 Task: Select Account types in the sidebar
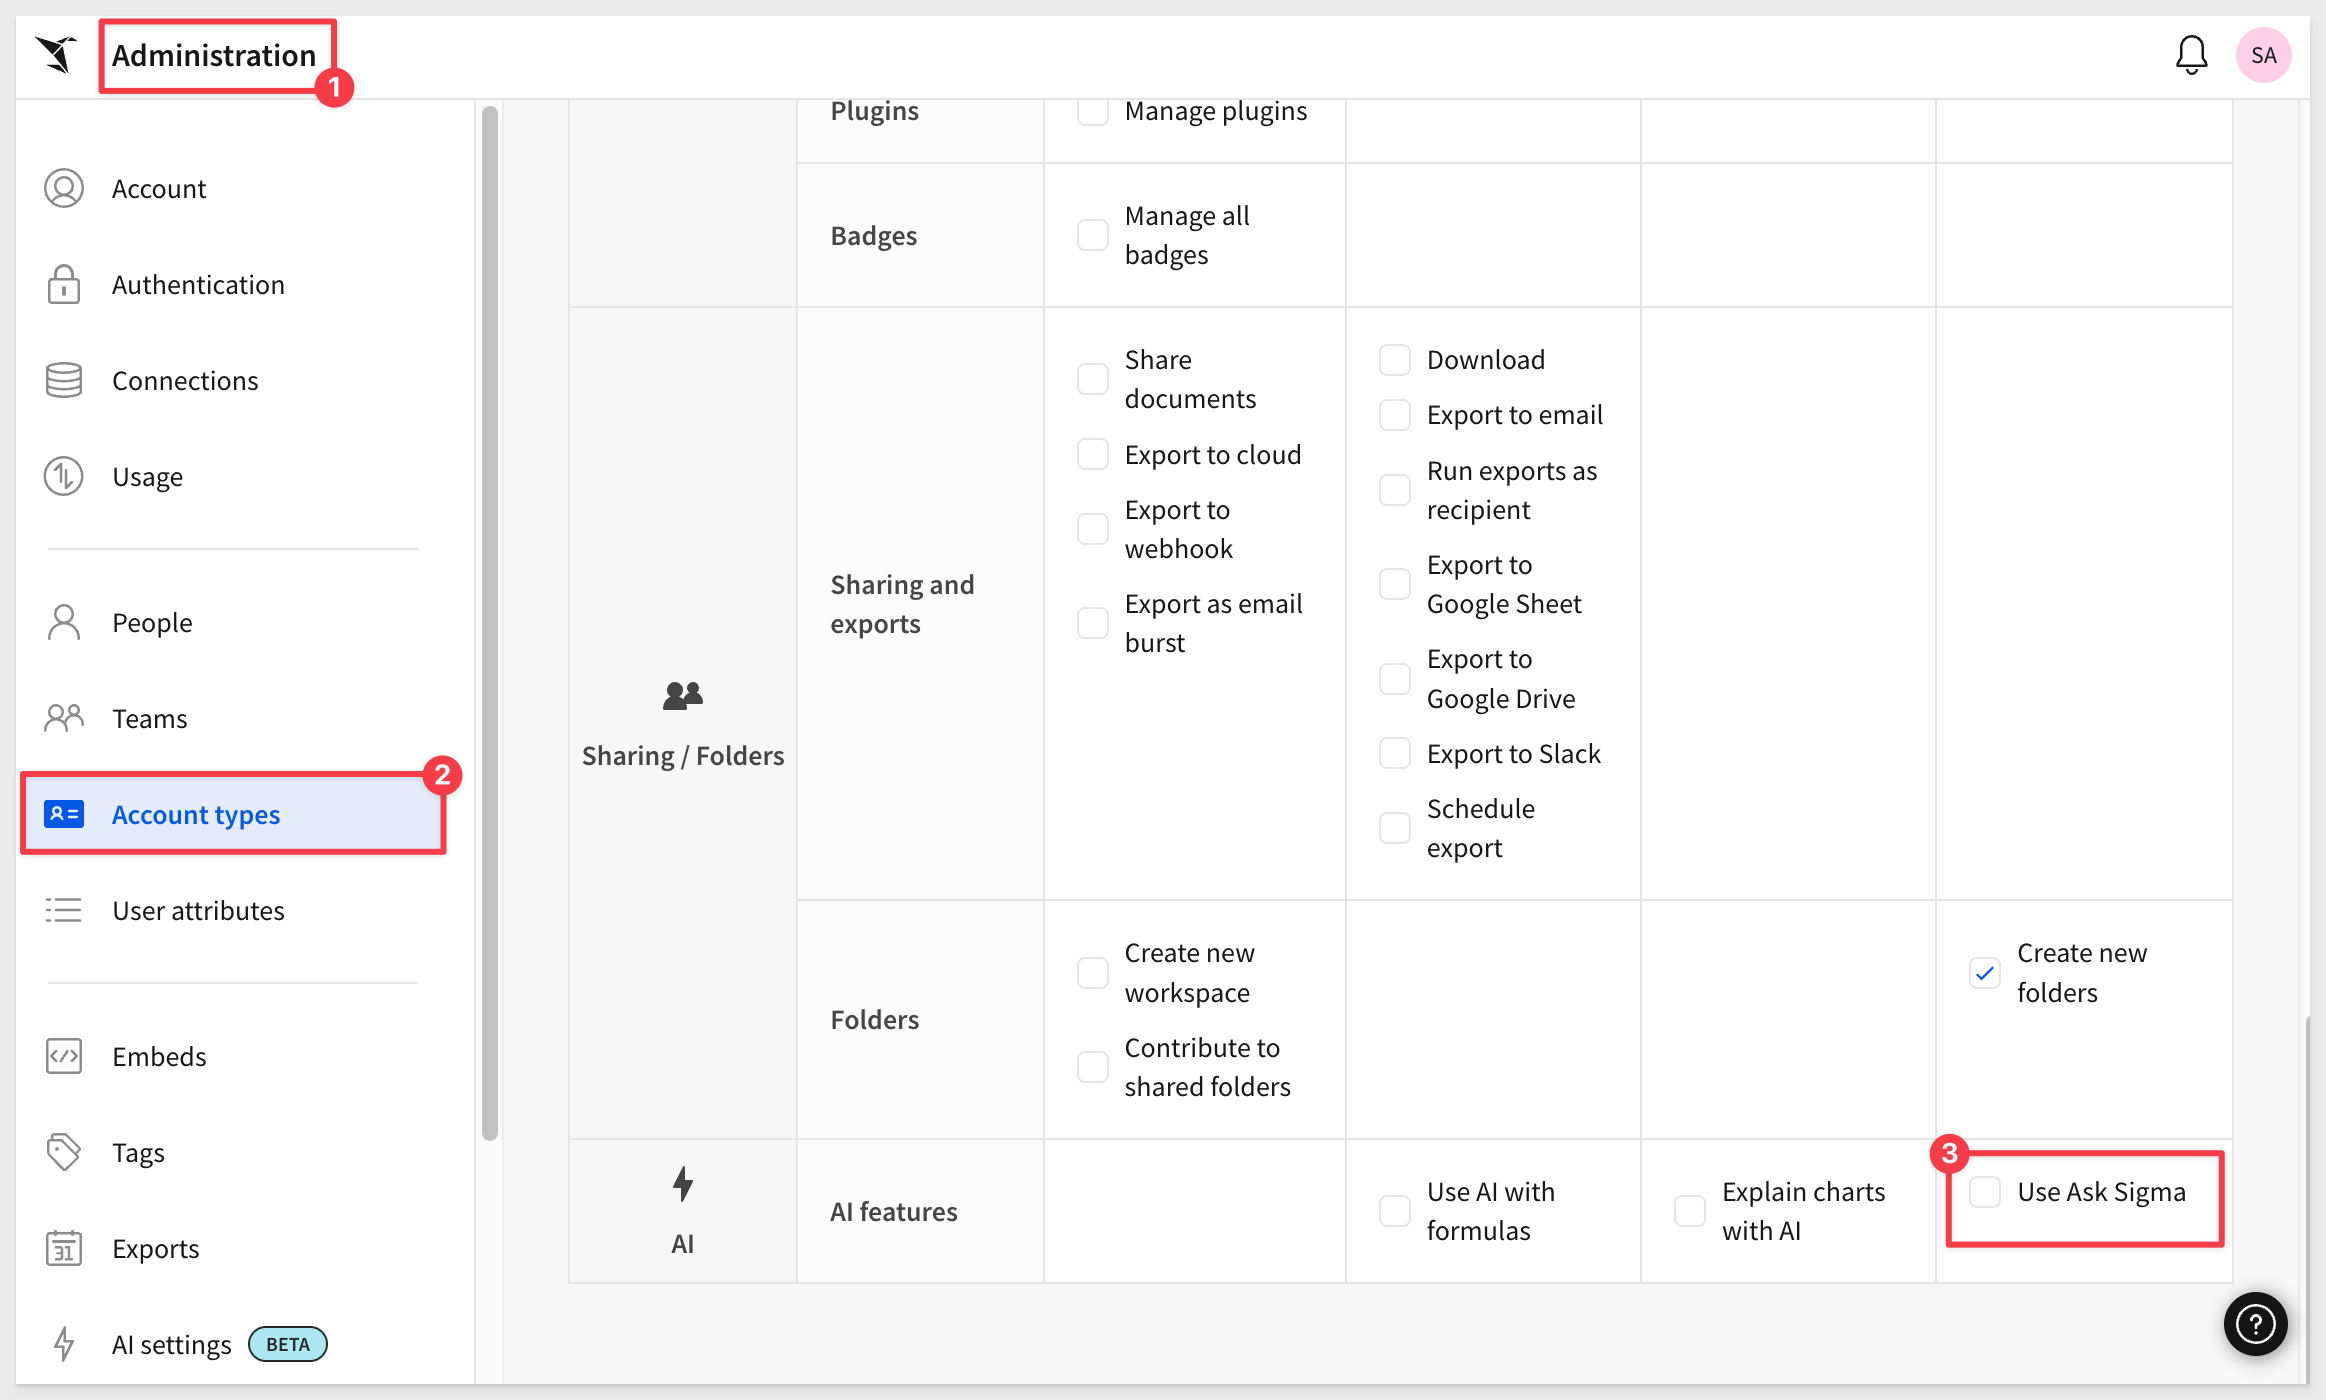(x=196, y=814)
